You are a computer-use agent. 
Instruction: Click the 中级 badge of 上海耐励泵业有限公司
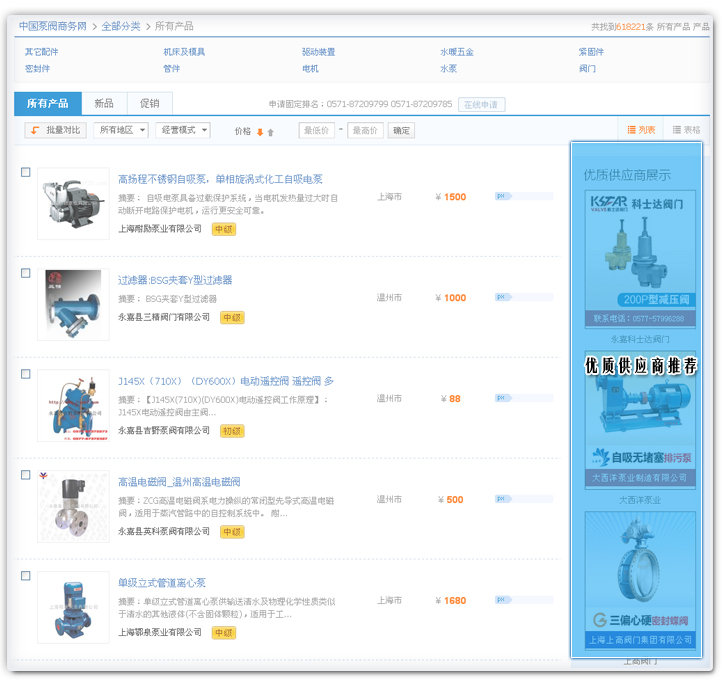click(224, 229)
